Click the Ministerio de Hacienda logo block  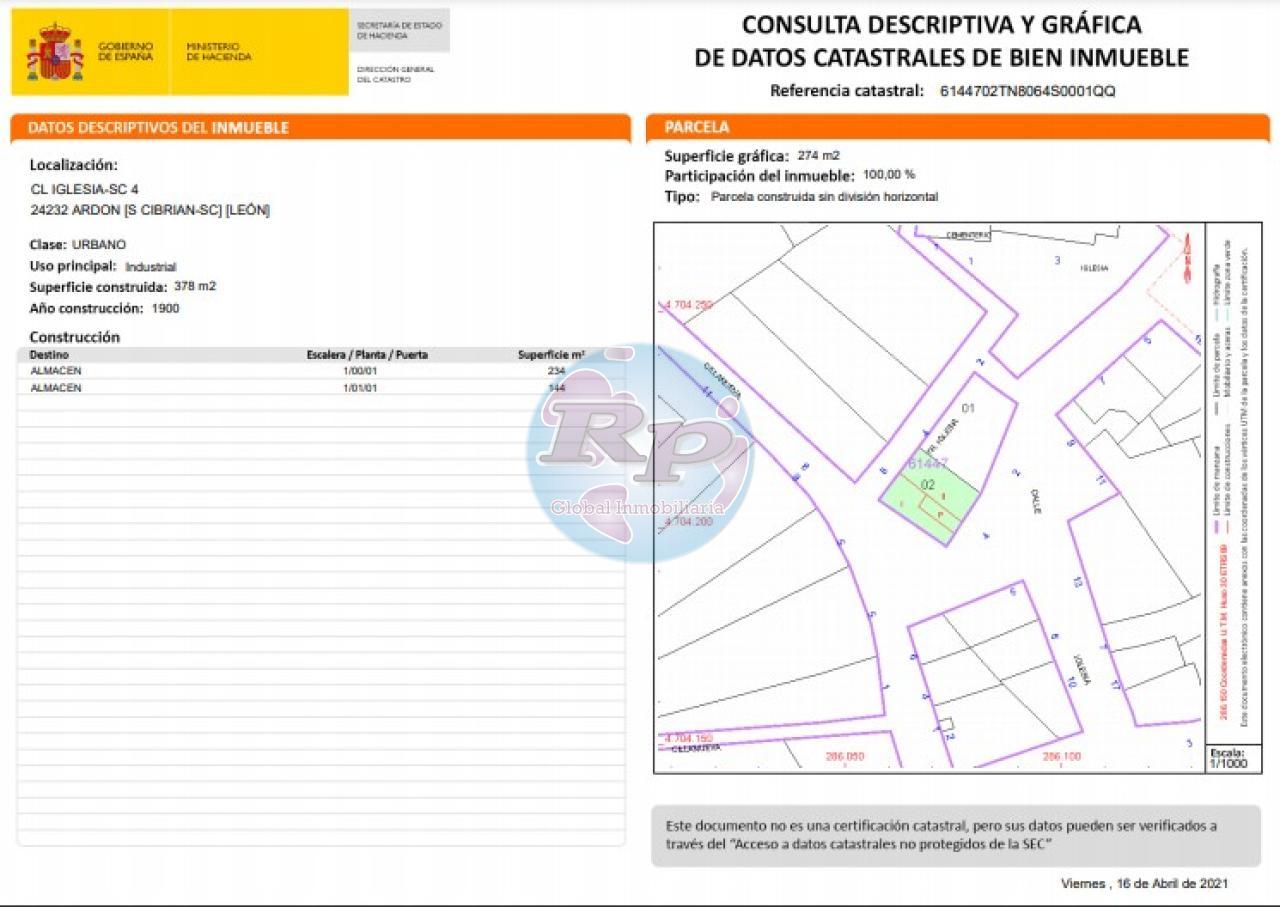(219, 52)
